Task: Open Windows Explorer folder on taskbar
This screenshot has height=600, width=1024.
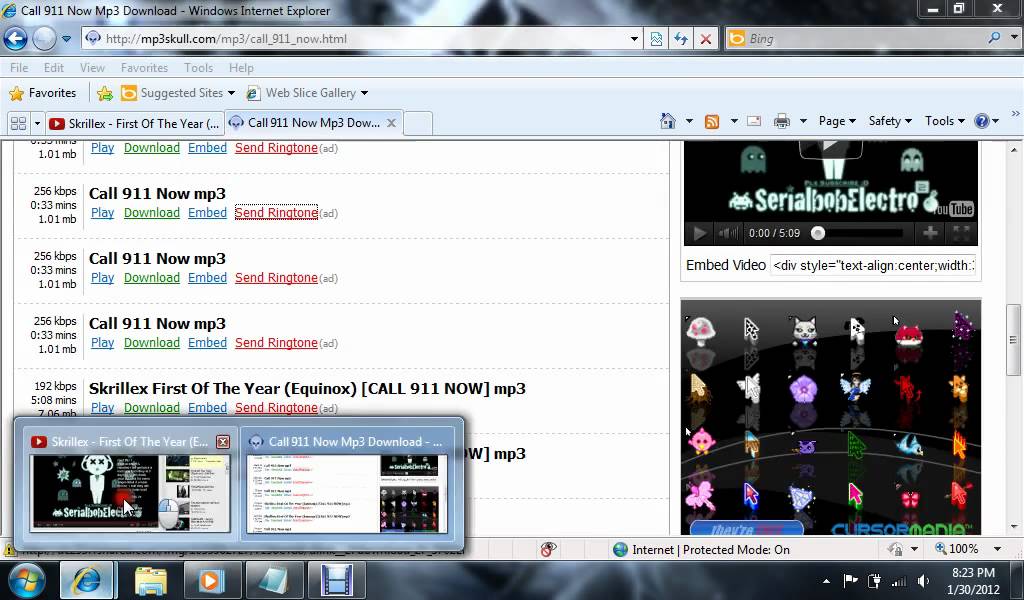Action: click(151, 580)
